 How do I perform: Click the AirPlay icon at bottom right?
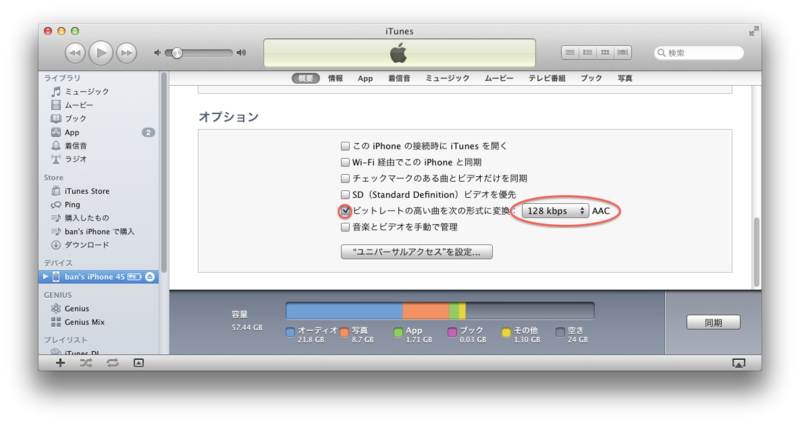738,363
